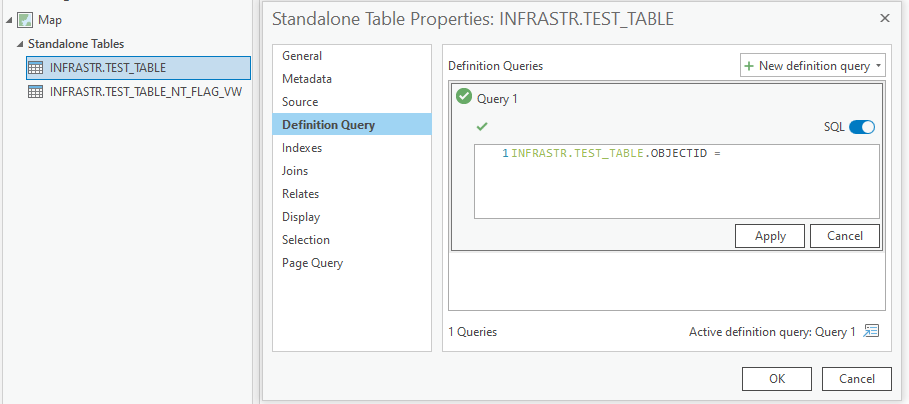The width and height of the screenshot is (909, 404).
Task: Click the active definition query icon
Action: click(872, 331)
